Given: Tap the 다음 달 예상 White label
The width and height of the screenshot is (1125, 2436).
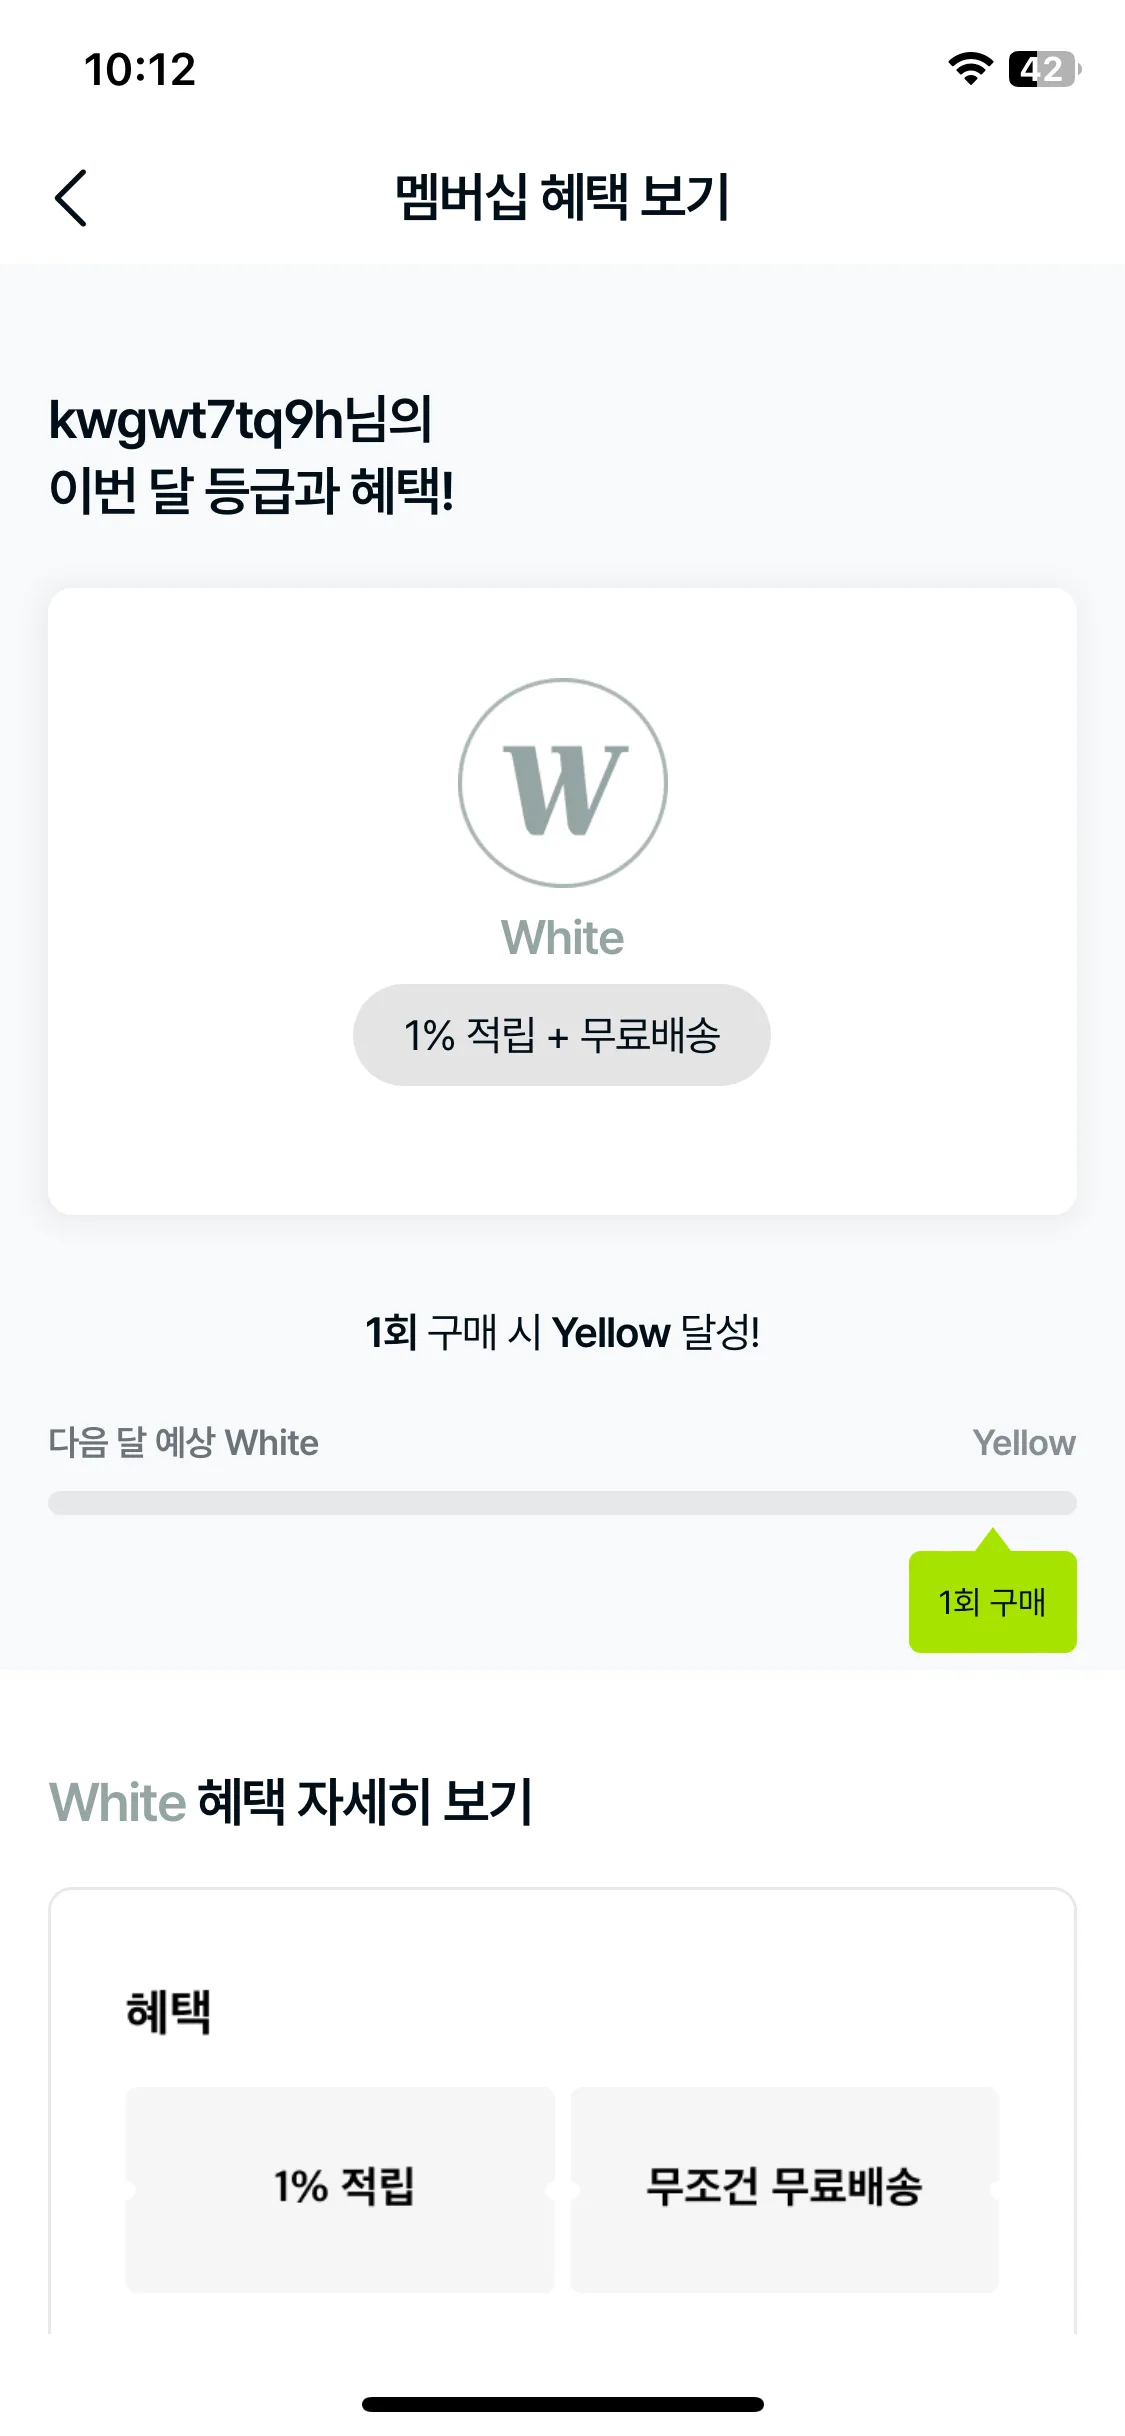Looking at the screenshot, I should [x=184, y=1443].
